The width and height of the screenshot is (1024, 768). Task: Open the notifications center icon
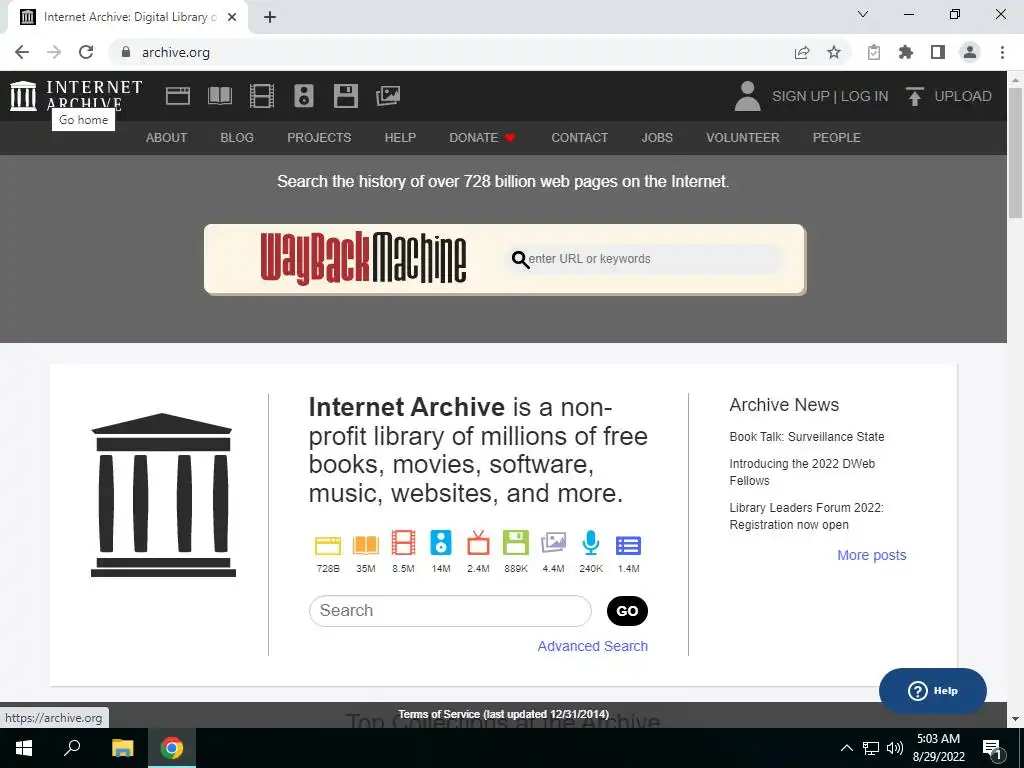[x=991, y=749]
